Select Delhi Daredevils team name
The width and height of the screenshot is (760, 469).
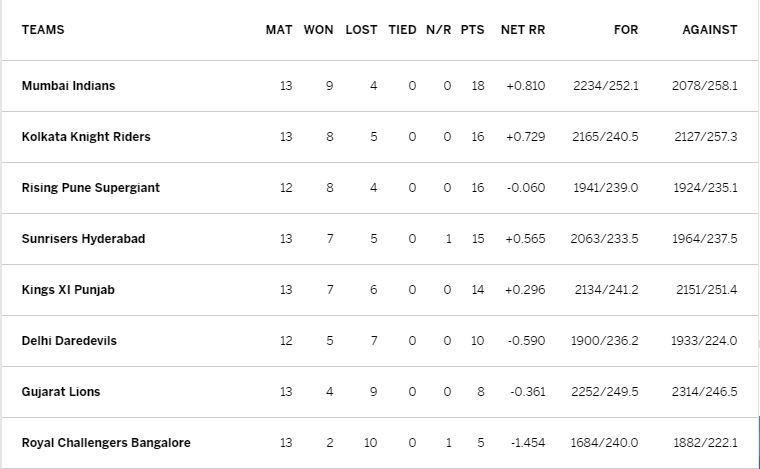coord(69,341)
